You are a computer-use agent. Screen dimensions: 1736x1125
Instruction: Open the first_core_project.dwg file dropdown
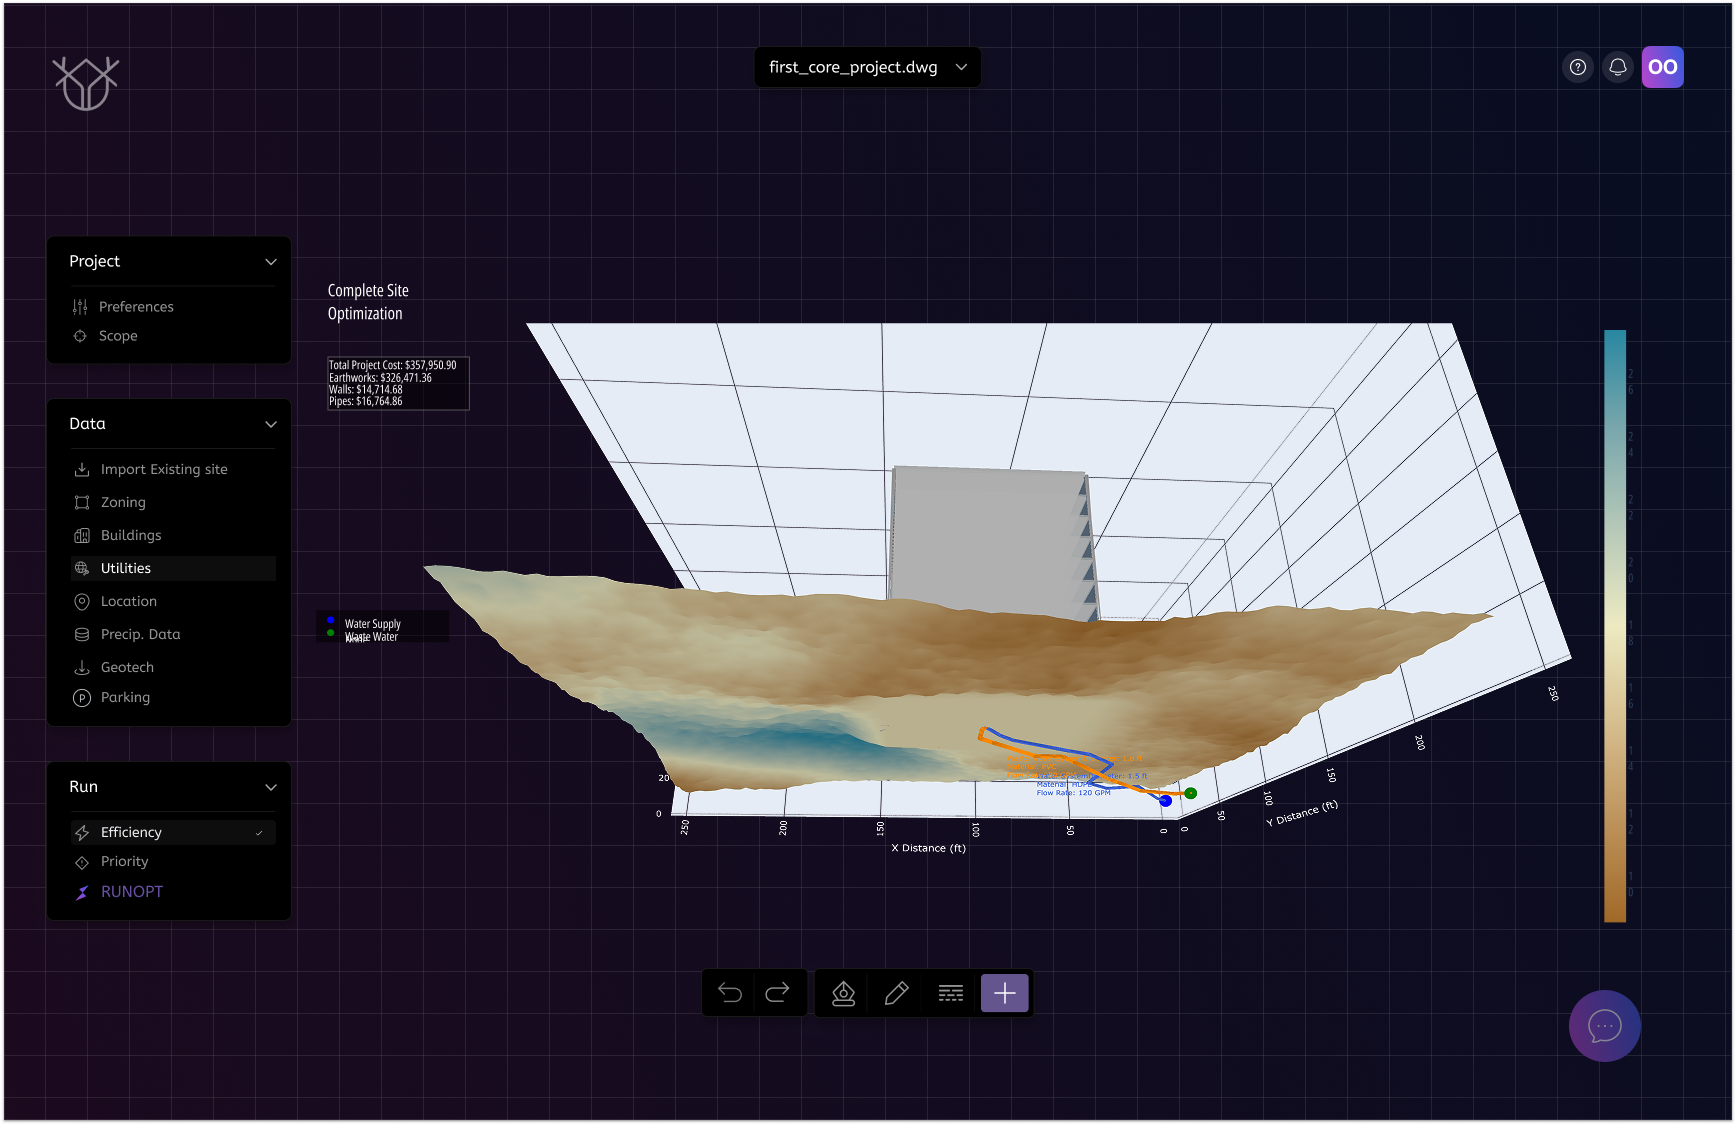point(867,67)
